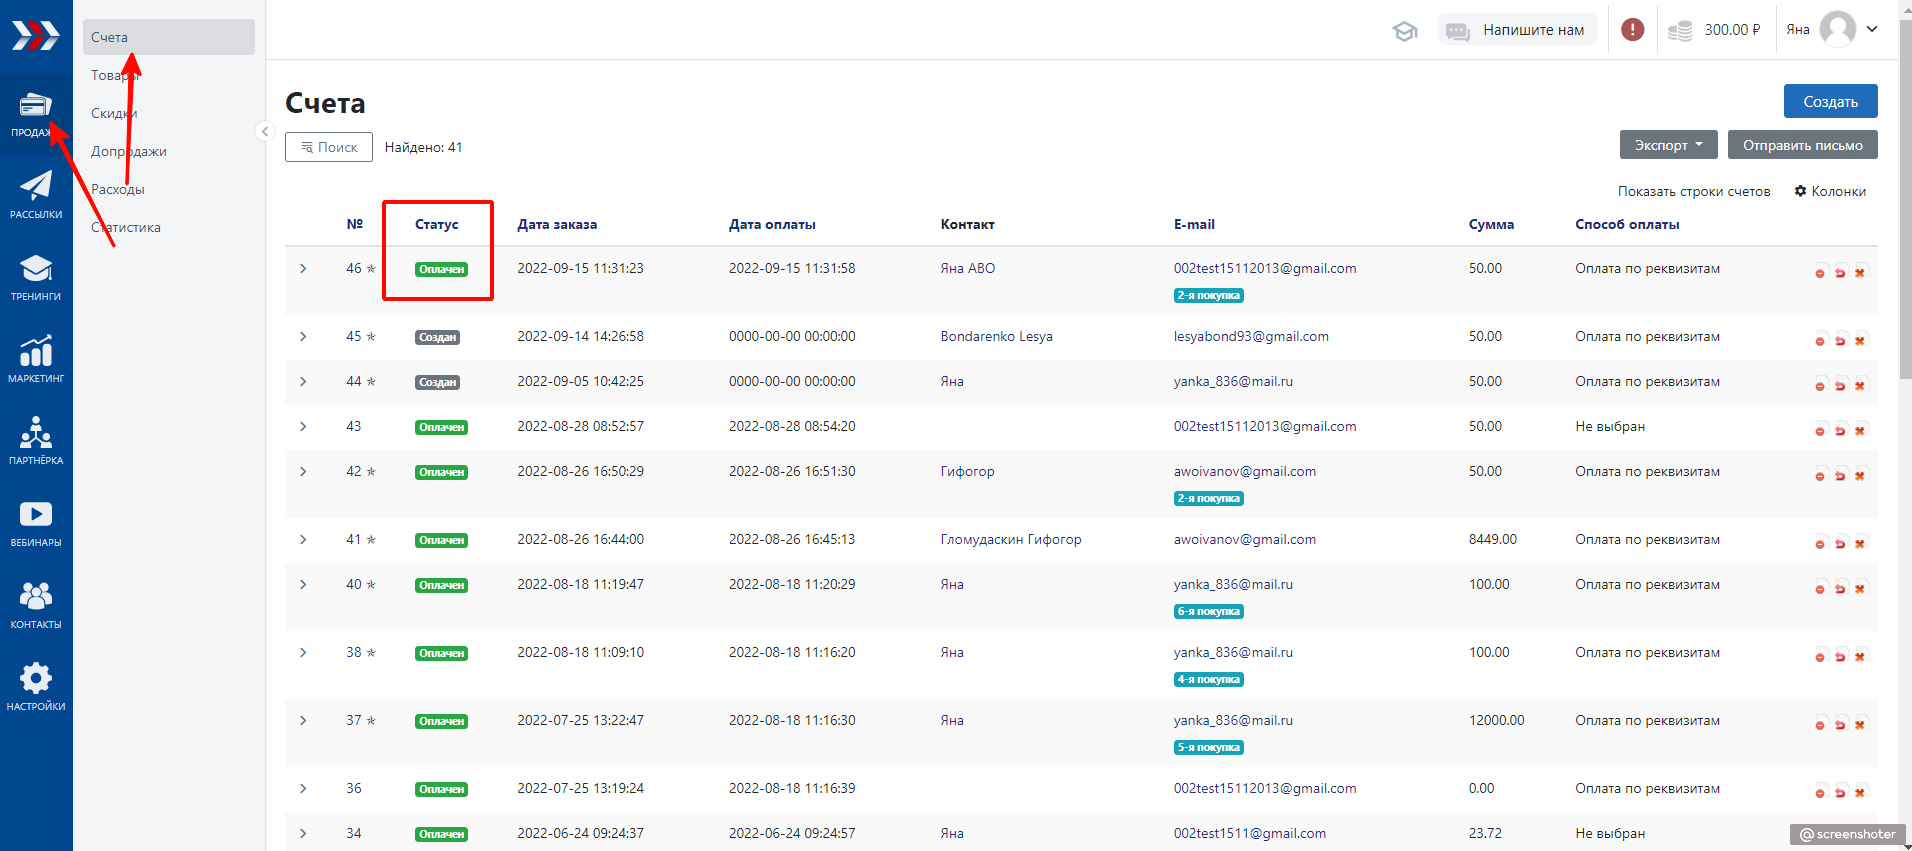Image resolution: width=1912 pixels, height=851 pixels.
Task: Click the page vertical scrollbar
Action: [x=1905, y=200]
